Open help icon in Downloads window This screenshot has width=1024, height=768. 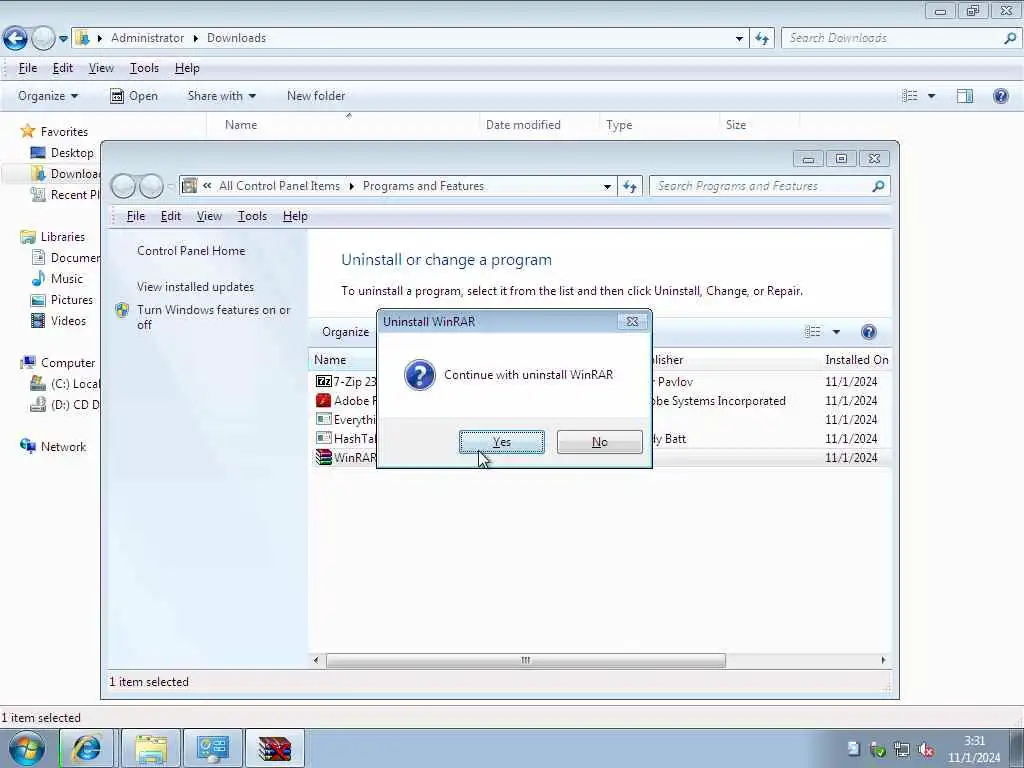[x=1000, y=96]
